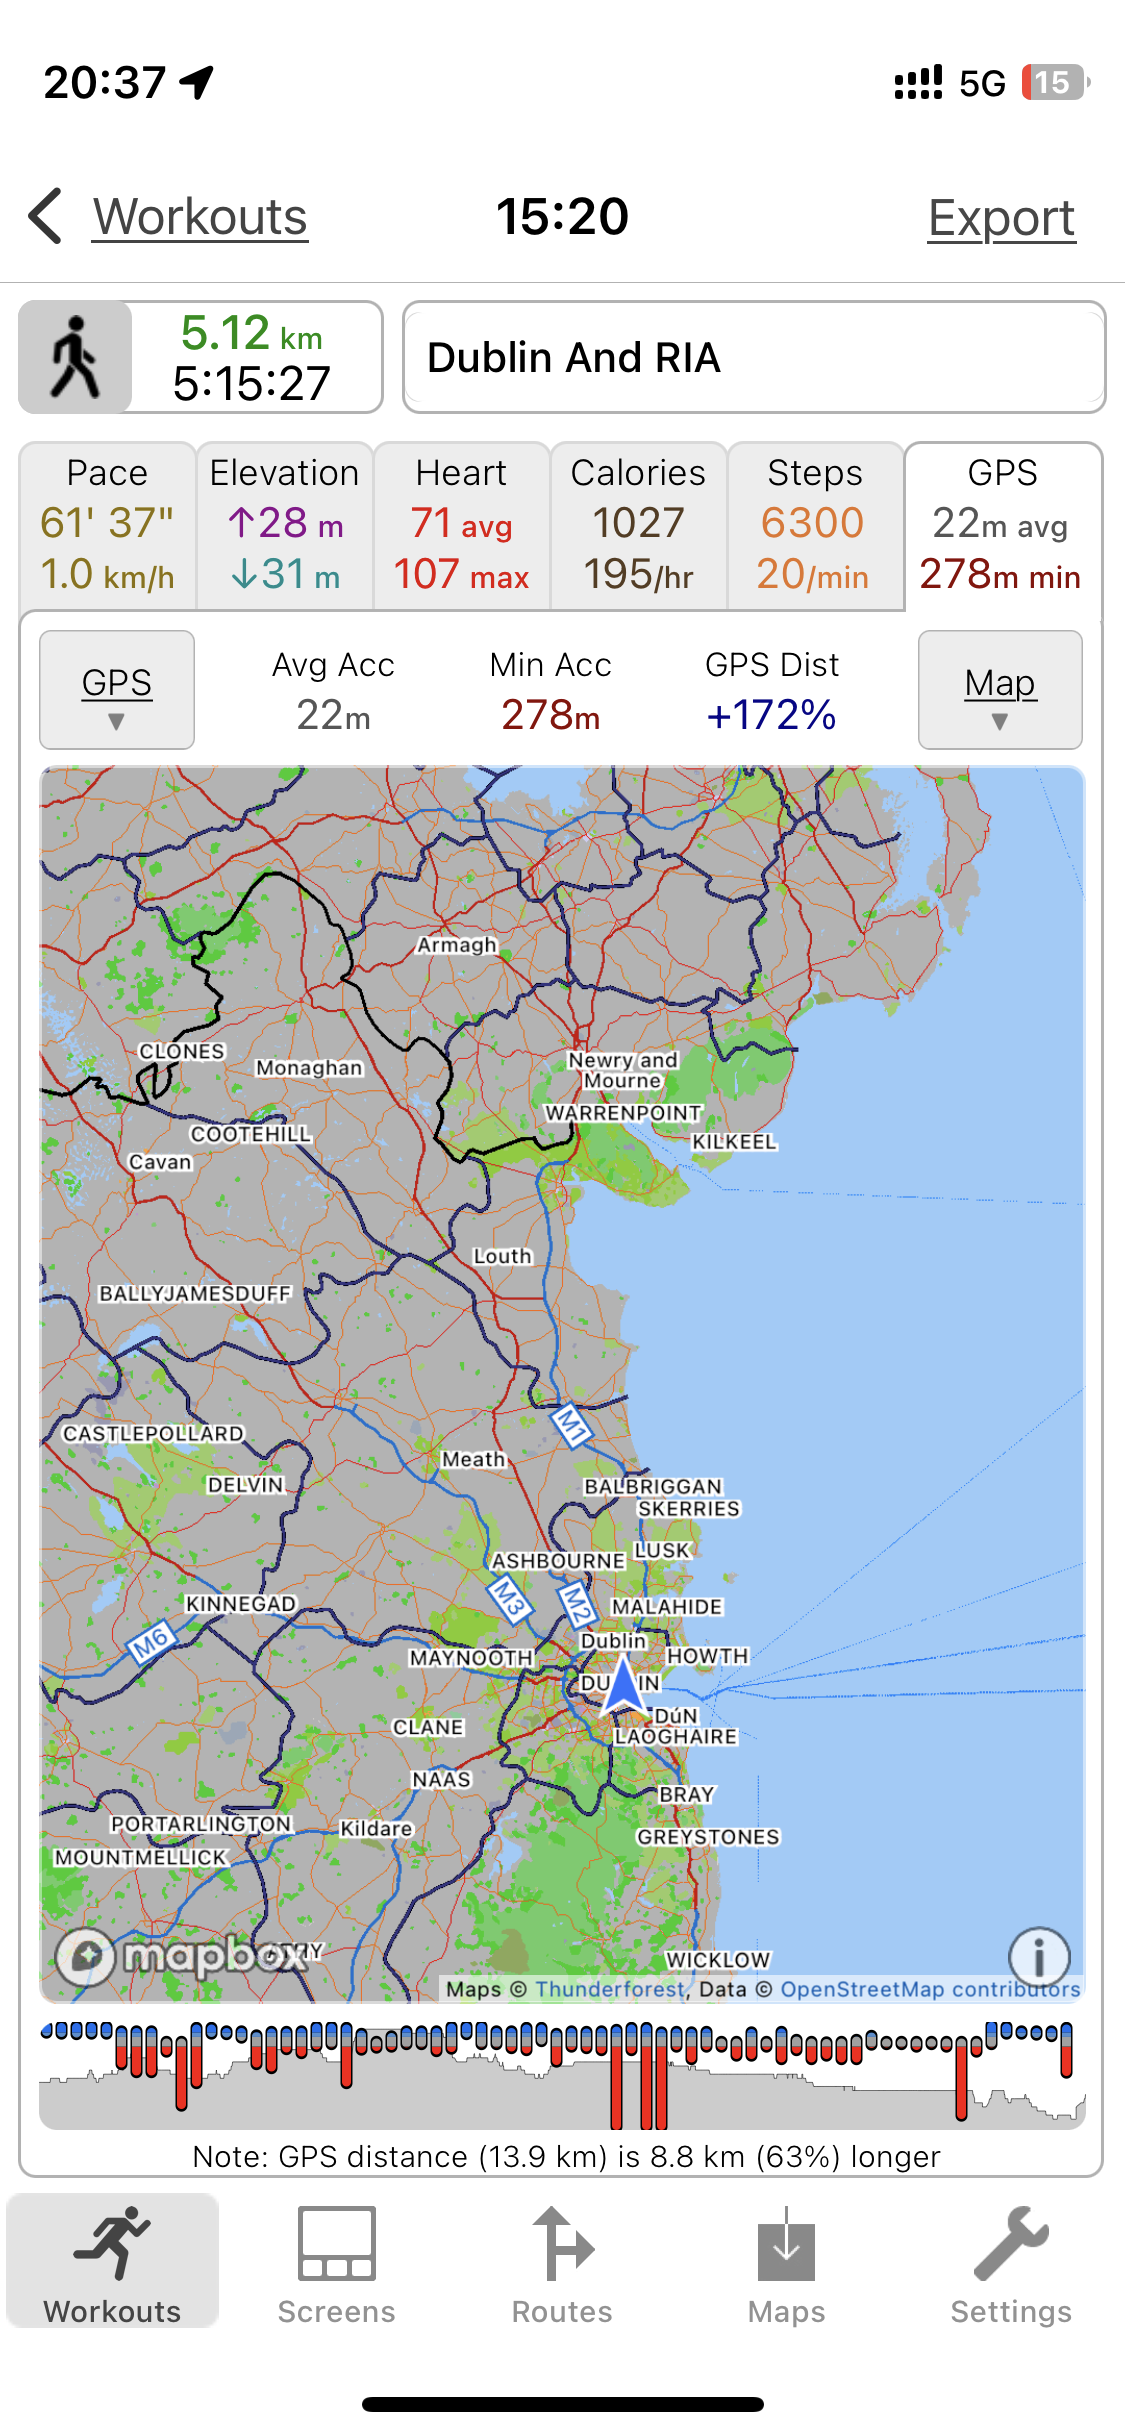Expand the Map dropdown selector
This screenshot has width=1125, height=2436.
(x=1000, y=690)
